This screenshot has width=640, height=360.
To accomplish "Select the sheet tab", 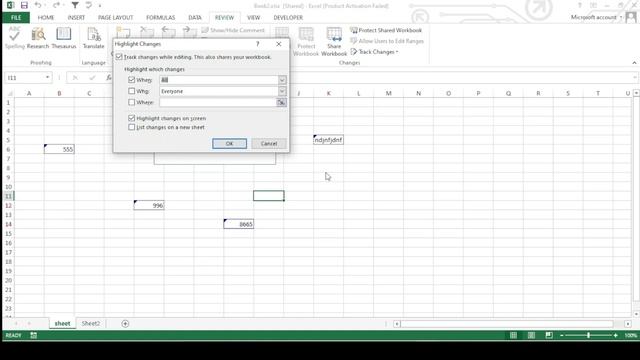I will (62, 323).
